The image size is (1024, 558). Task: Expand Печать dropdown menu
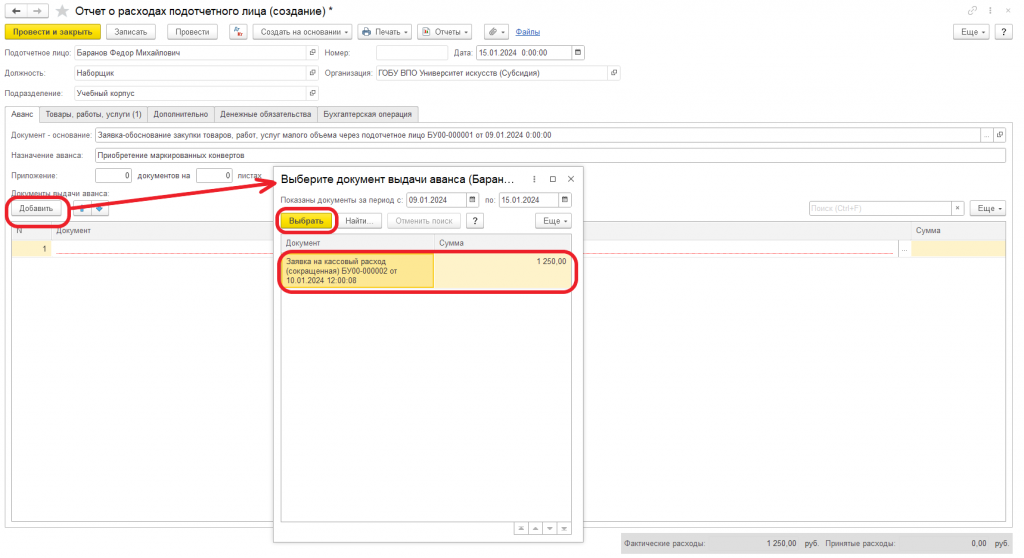click(385, 32)
